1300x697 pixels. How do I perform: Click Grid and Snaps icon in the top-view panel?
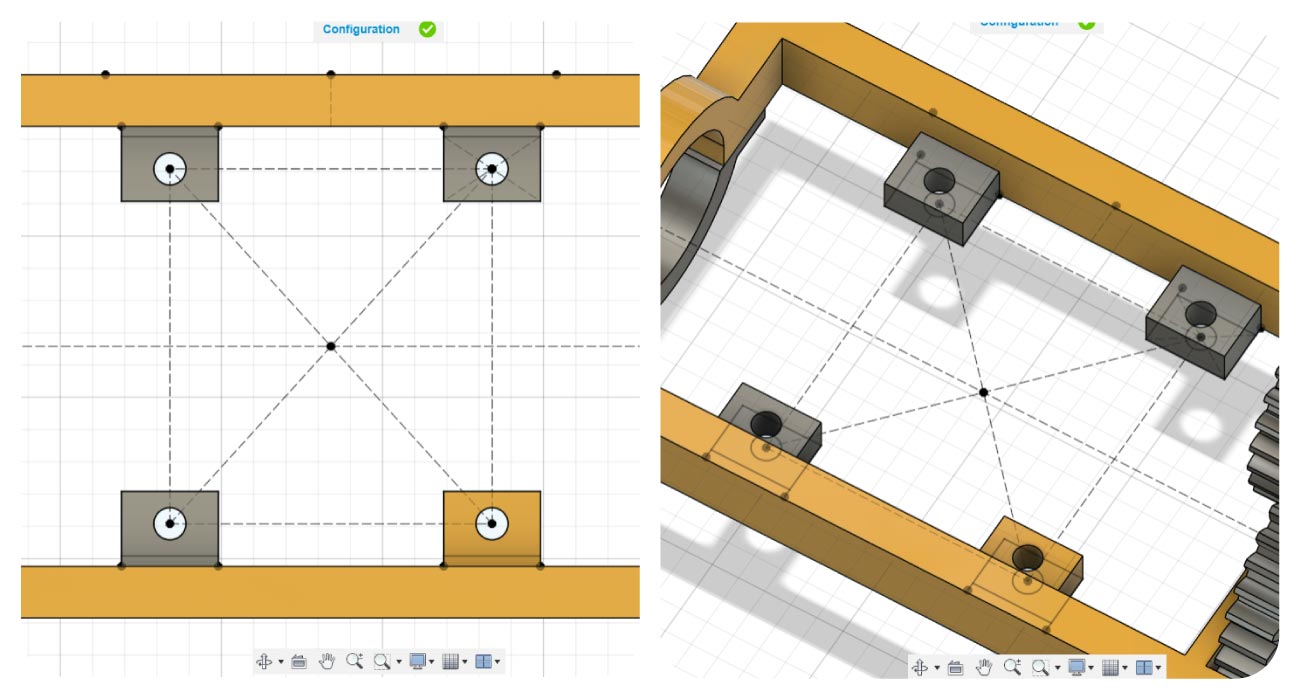pyautogui.click(x=450, y=661)
